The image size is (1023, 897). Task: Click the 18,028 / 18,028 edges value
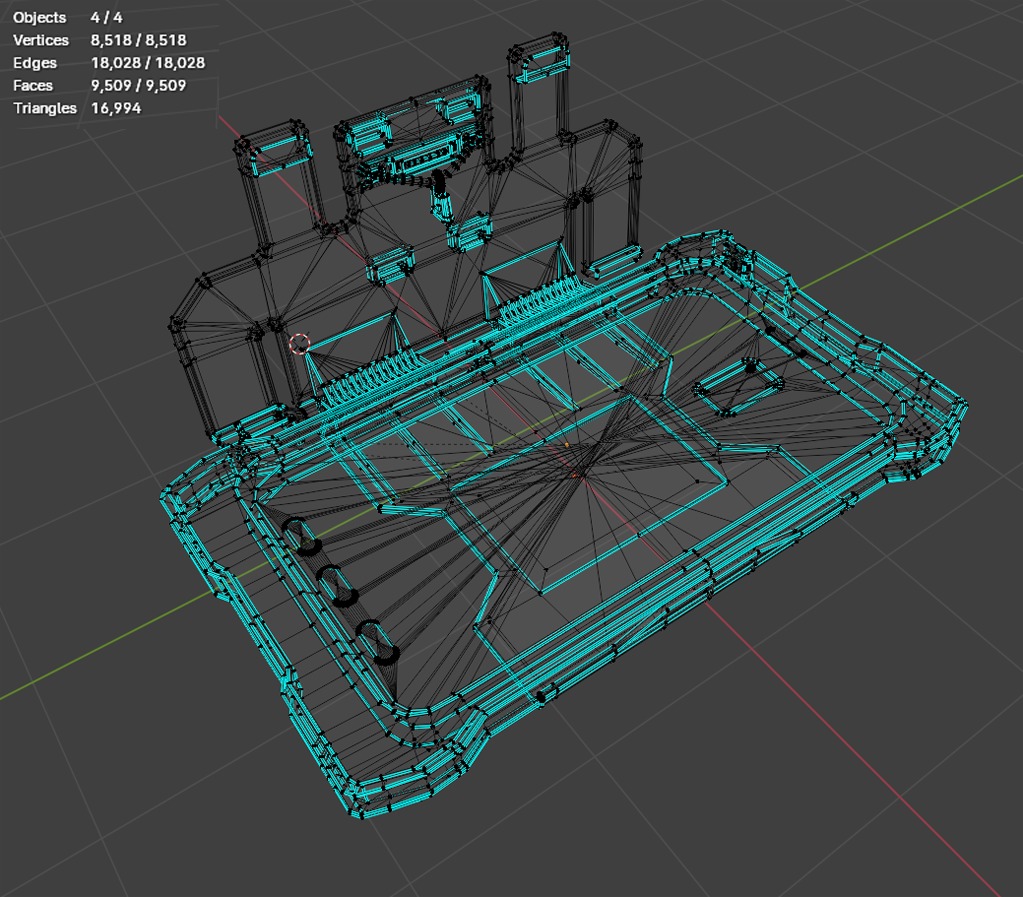(147, 63)
